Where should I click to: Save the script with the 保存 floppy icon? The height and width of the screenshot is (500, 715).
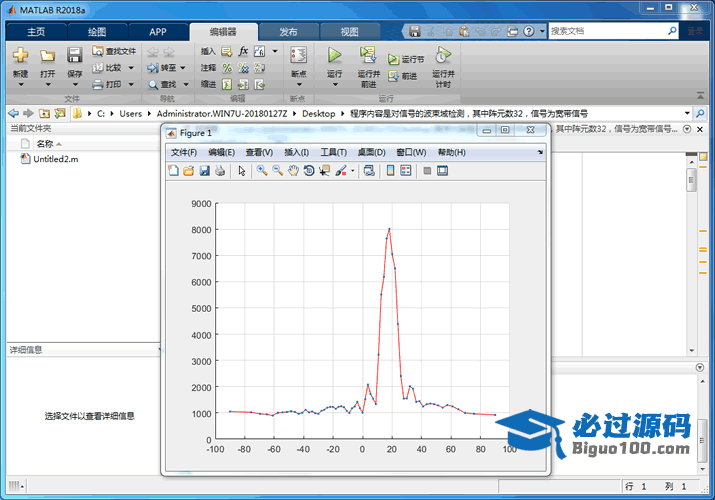click(74, 56)
